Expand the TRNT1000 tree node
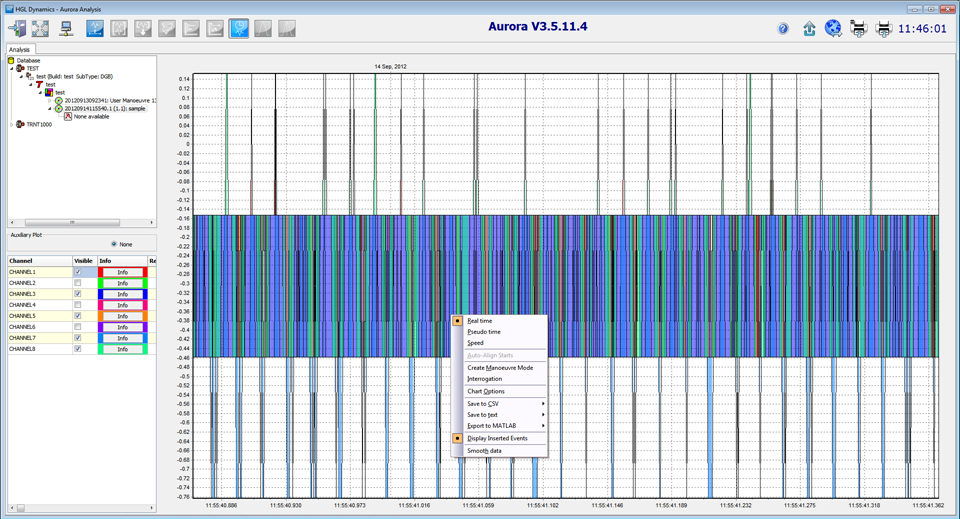The width and height of the screenshot is (960, 519). click(12, 124)
